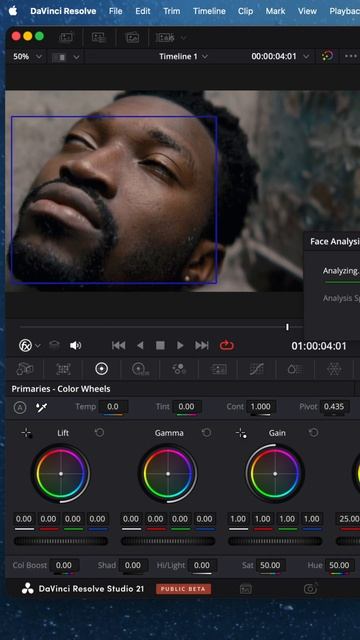The width and height of the screenshot is (360, 640).
Task: Toggle the Auto Balance 'A' button
Action: (20, 407)
